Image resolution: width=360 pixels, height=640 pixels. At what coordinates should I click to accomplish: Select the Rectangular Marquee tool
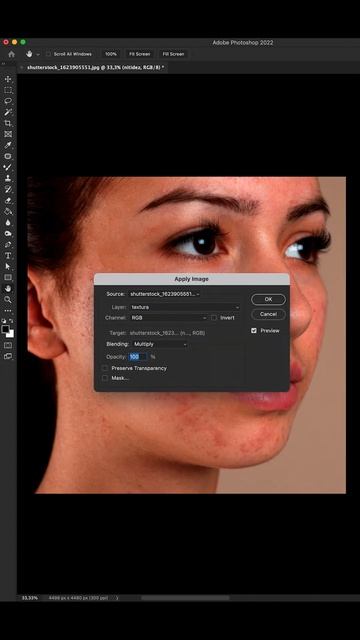[8, 90]
